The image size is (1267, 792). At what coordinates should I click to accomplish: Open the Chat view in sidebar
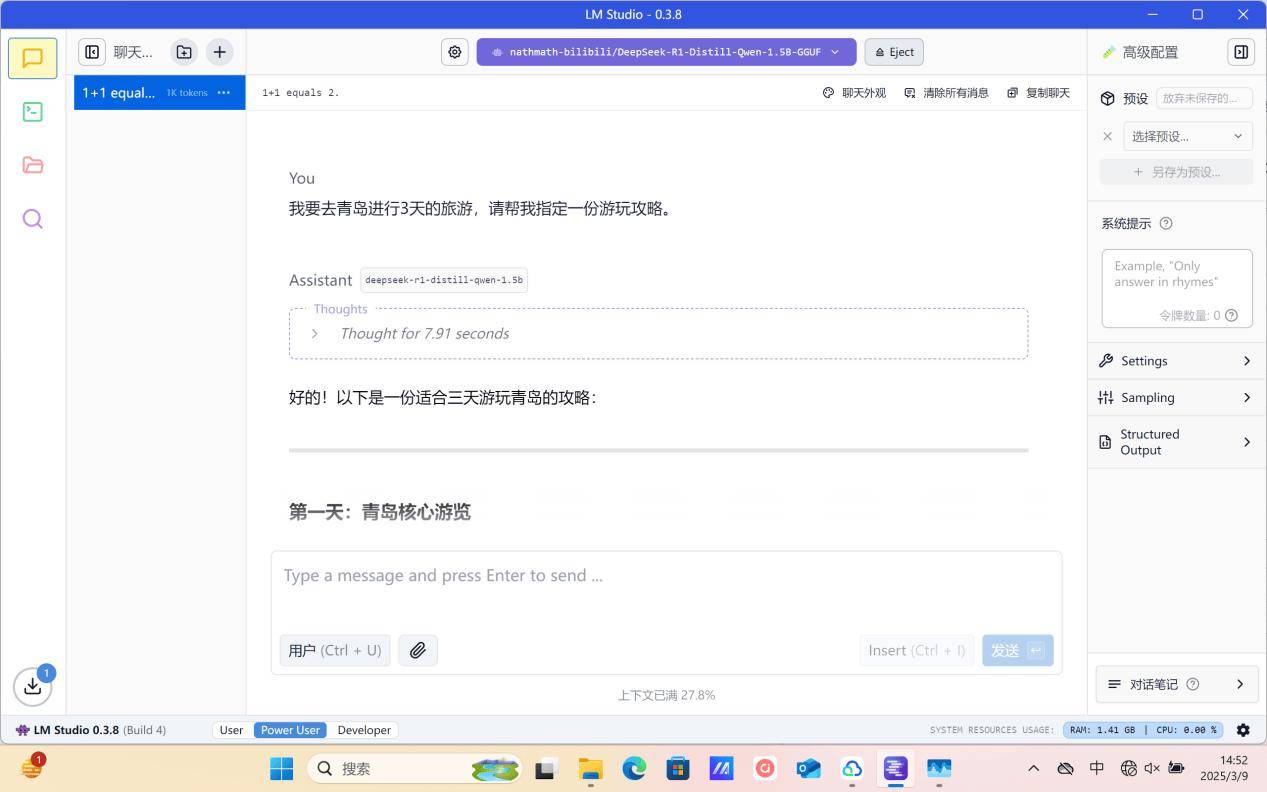tap(32, 58)
